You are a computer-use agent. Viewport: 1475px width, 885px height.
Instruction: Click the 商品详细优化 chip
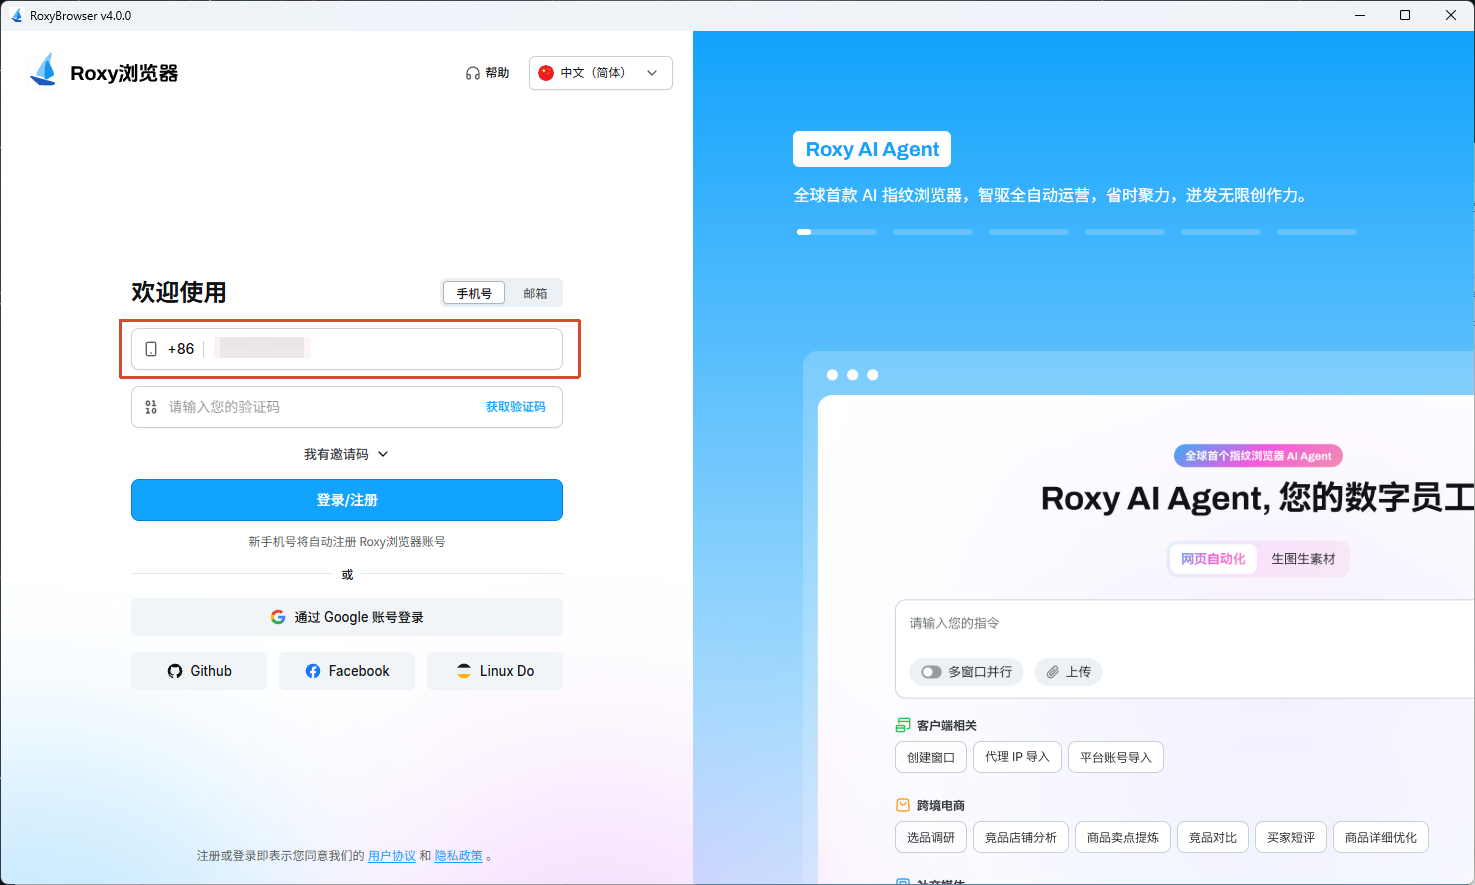(1381, 837)
